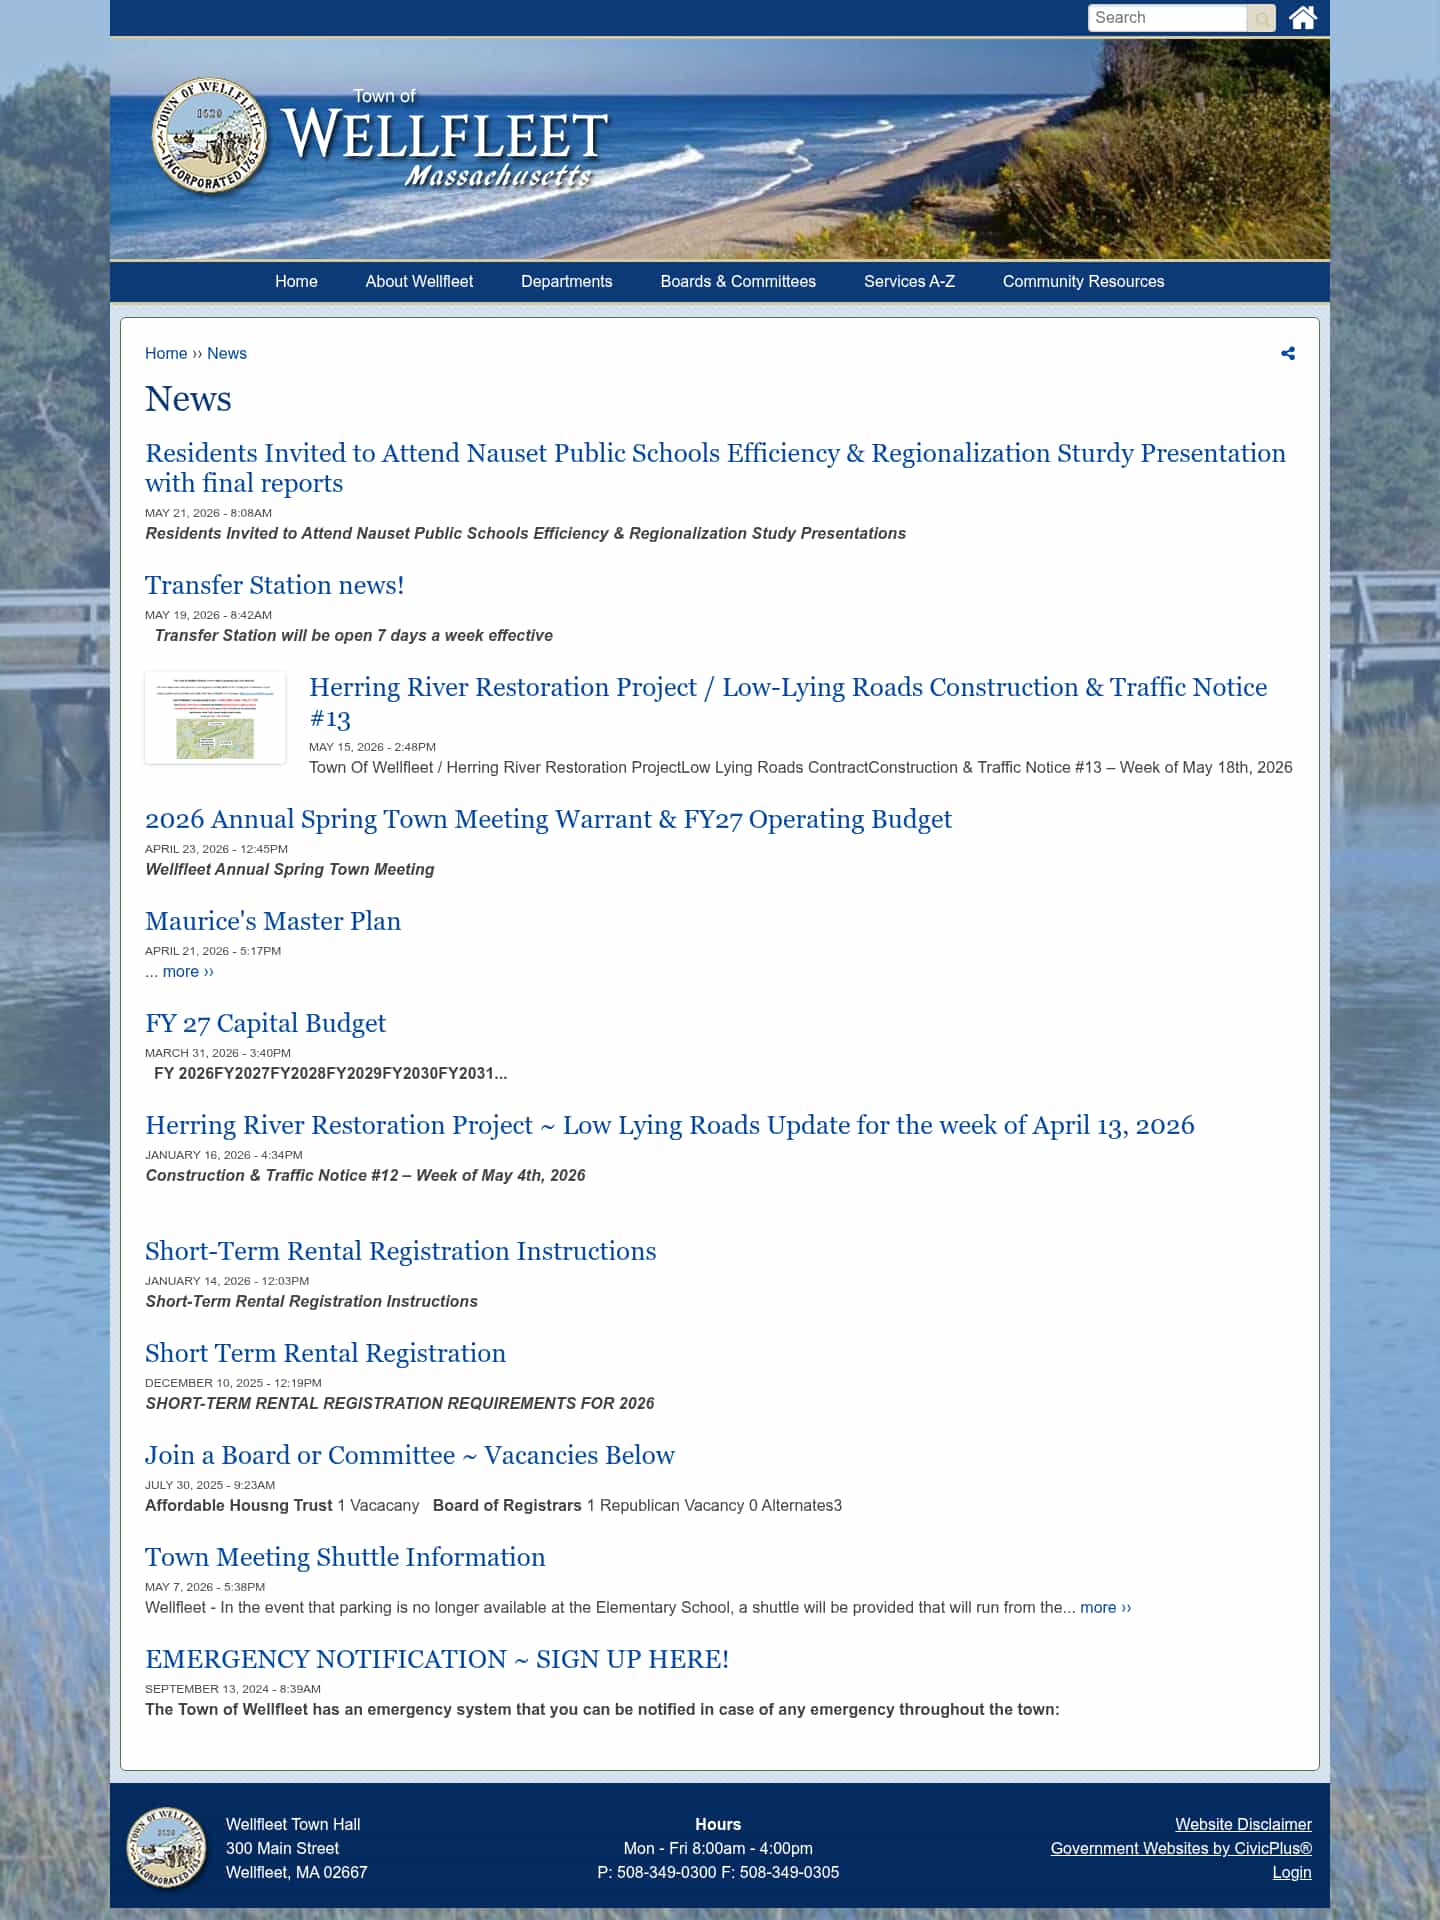This screenshot has height=1920, width=1440.
Task: Click more link after shuttle description
Action: (x=1106, y=1607)
